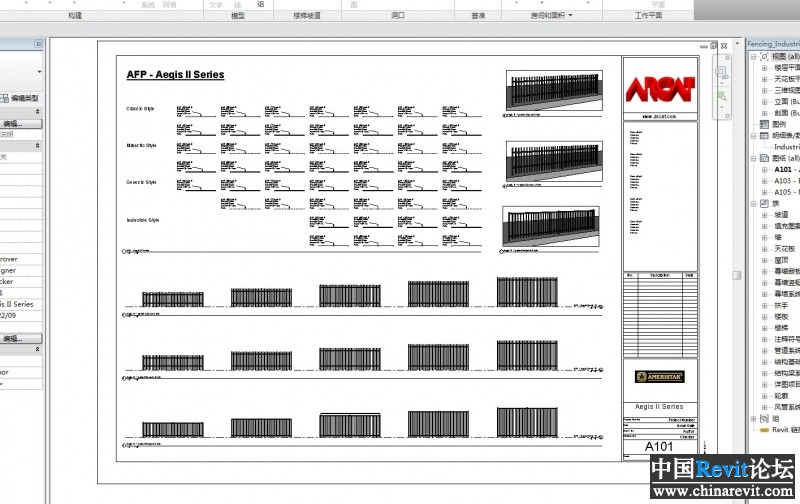
Task: Click the A101 sheet number in title block
Action: (659, 446)
